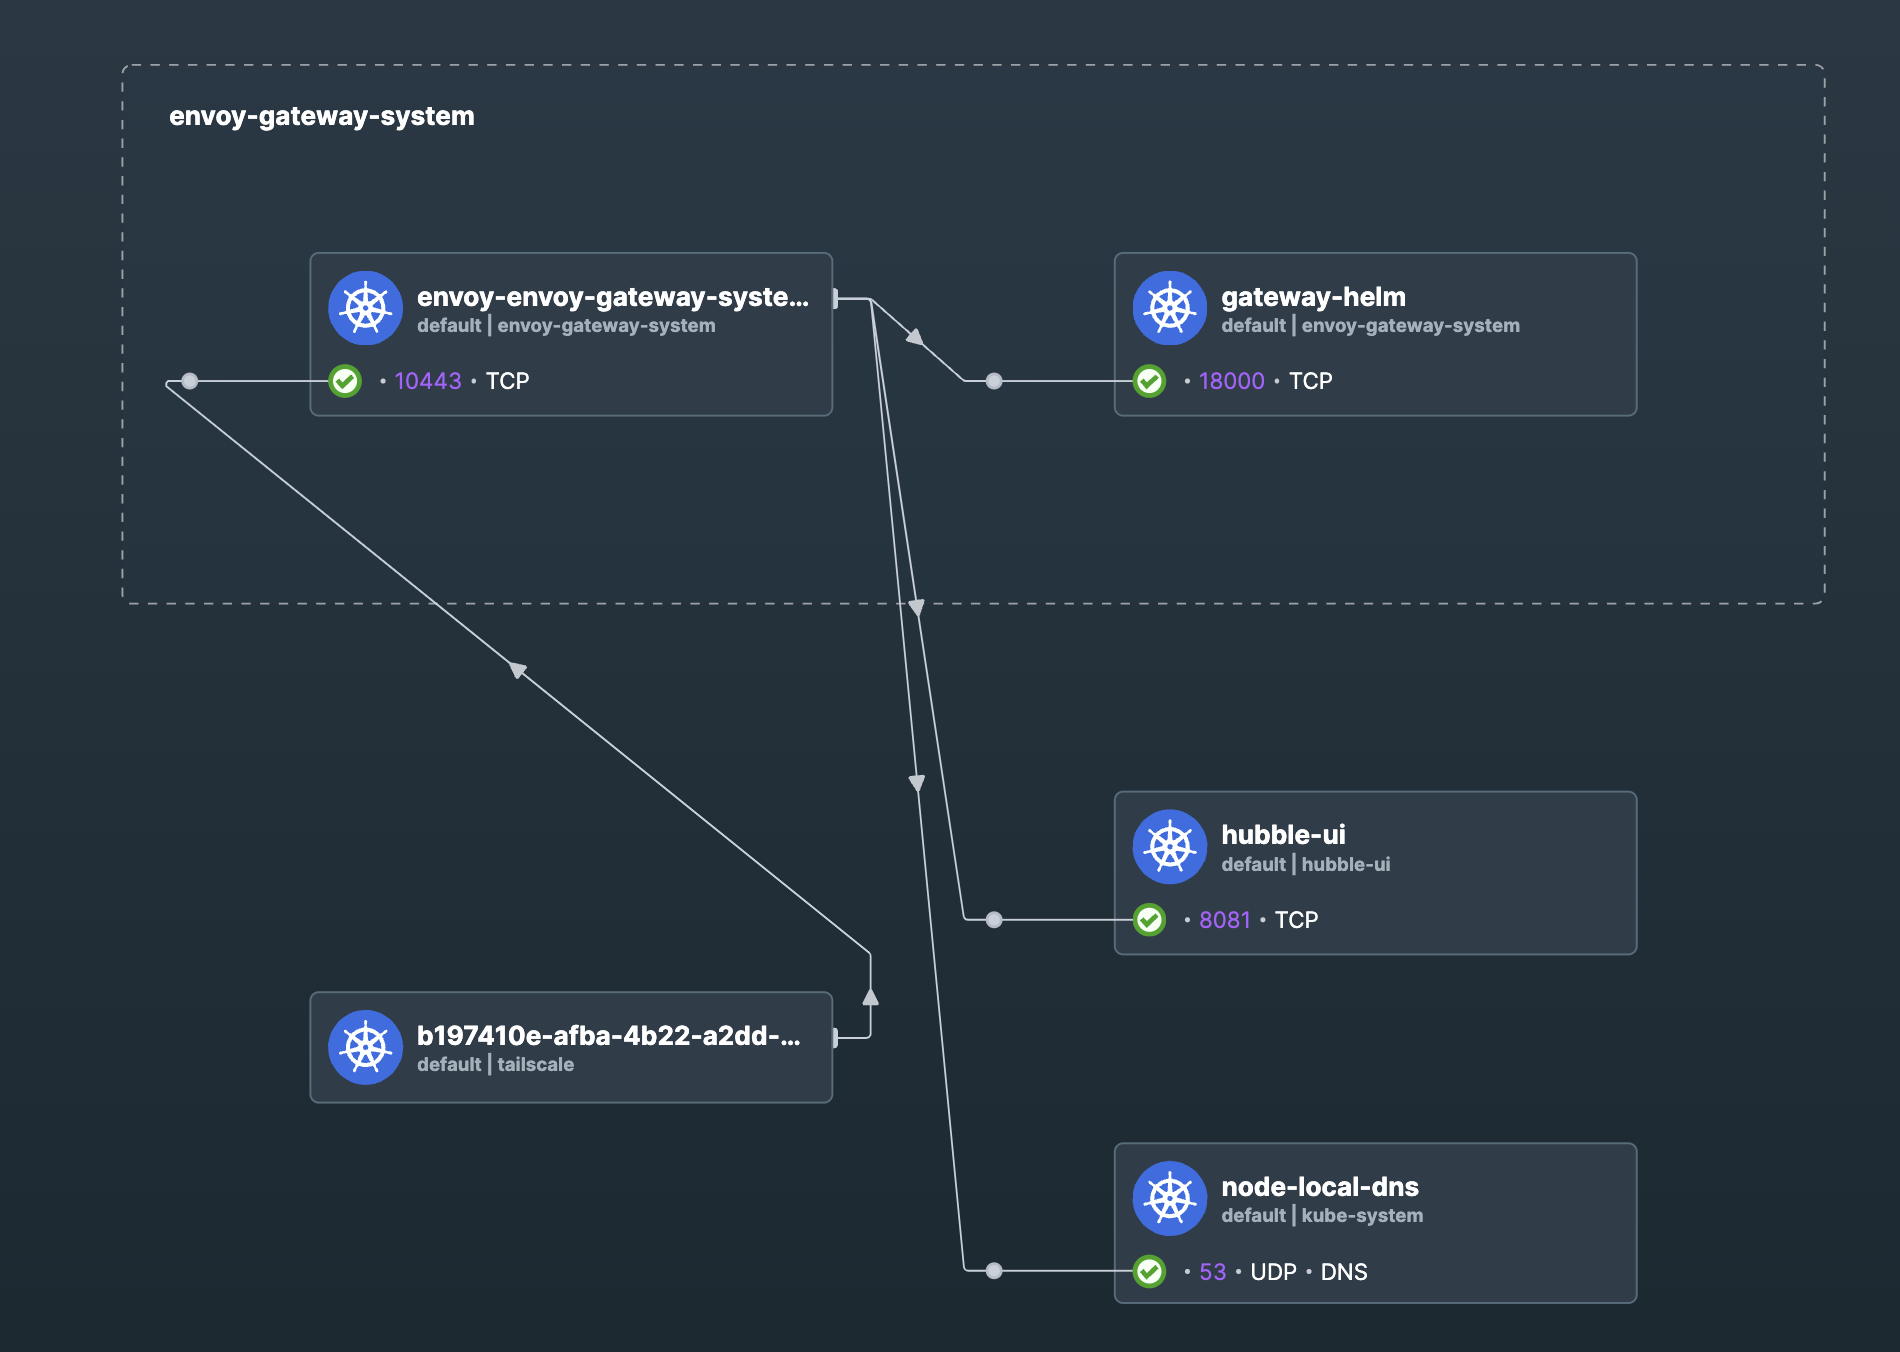
Task: Click connector dot left of node-local-dns port
Action: click(994, 1271)
